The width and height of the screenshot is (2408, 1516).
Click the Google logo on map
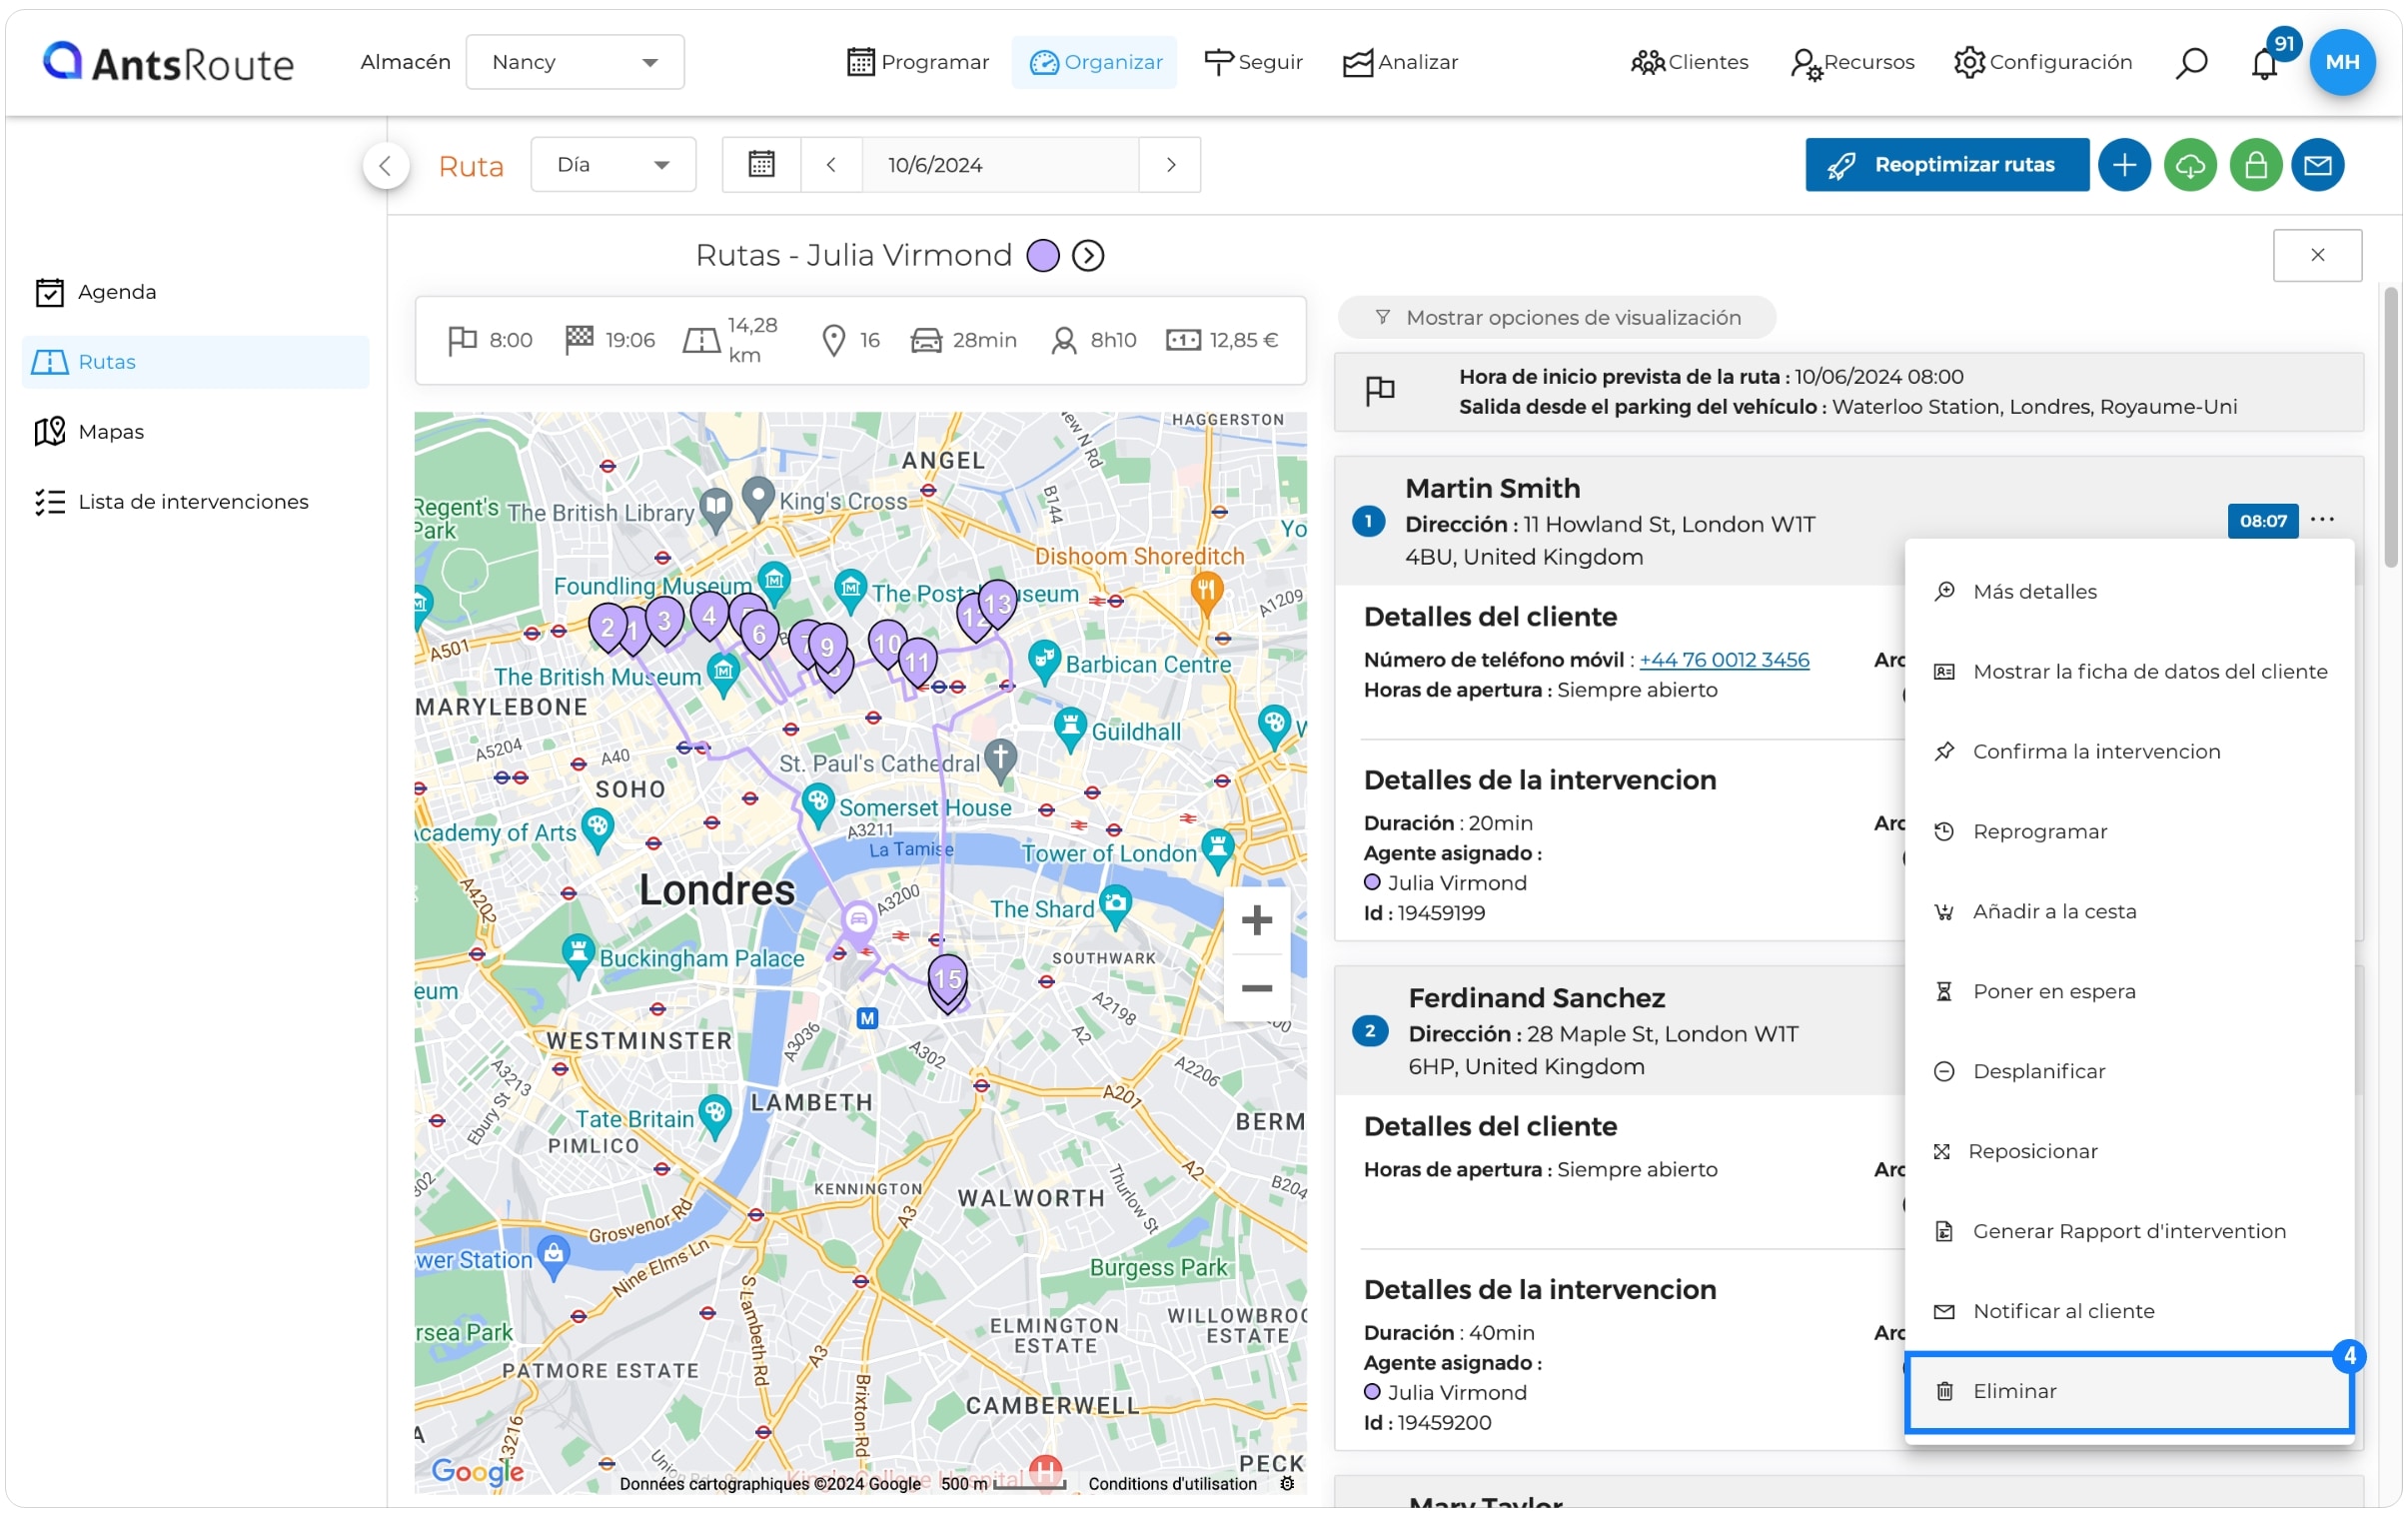(477, 1471)
